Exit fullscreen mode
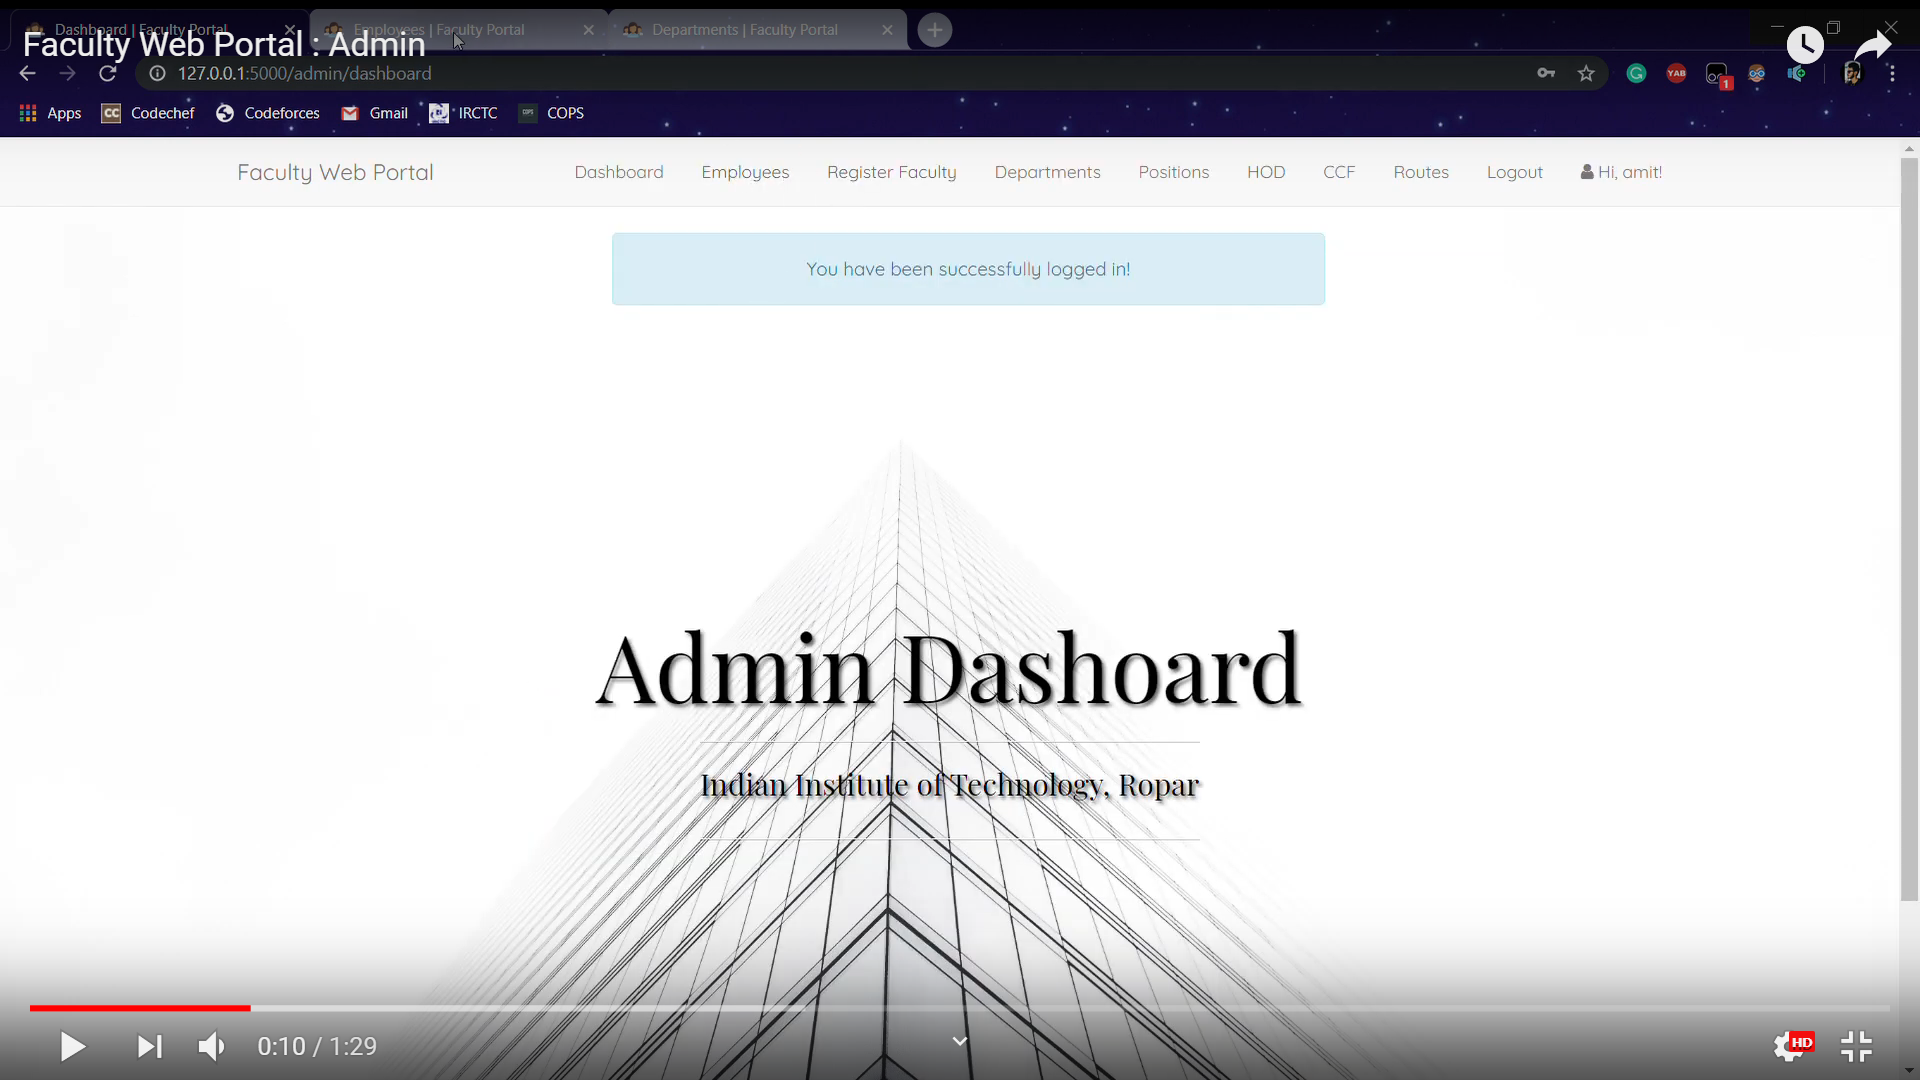The height and width of the screenshot is (1080, 1920). (1856, 1046)
